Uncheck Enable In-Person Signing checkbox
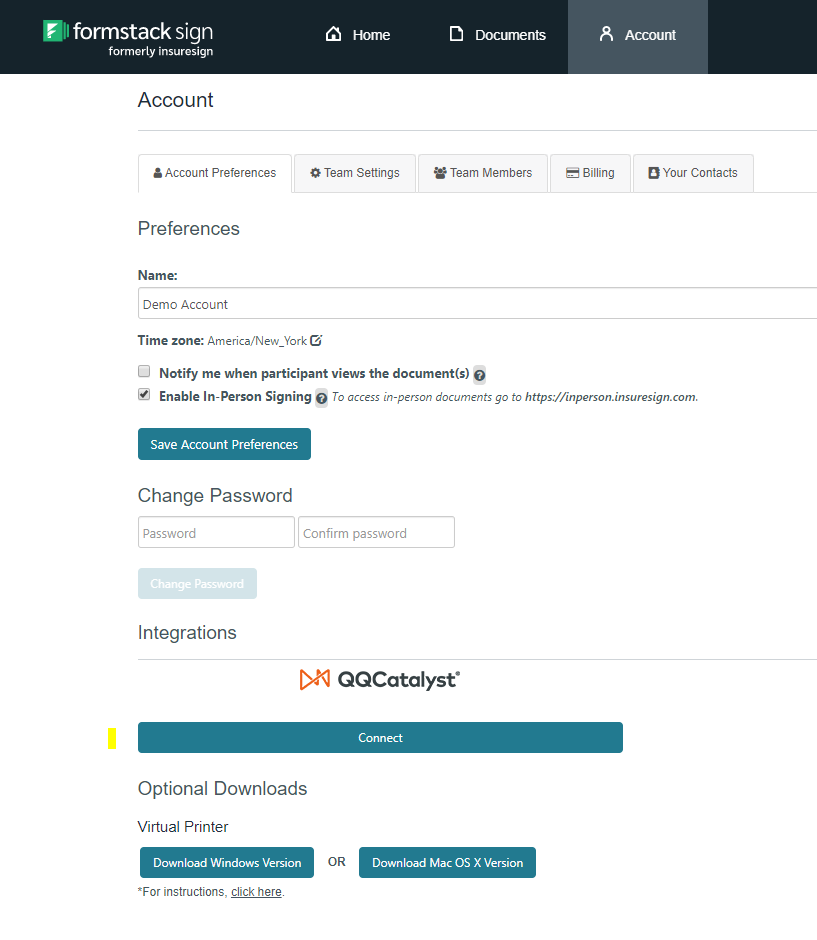The width and height of the screenshot is (817, 940). pyautogui.click(x=144, y=395)
